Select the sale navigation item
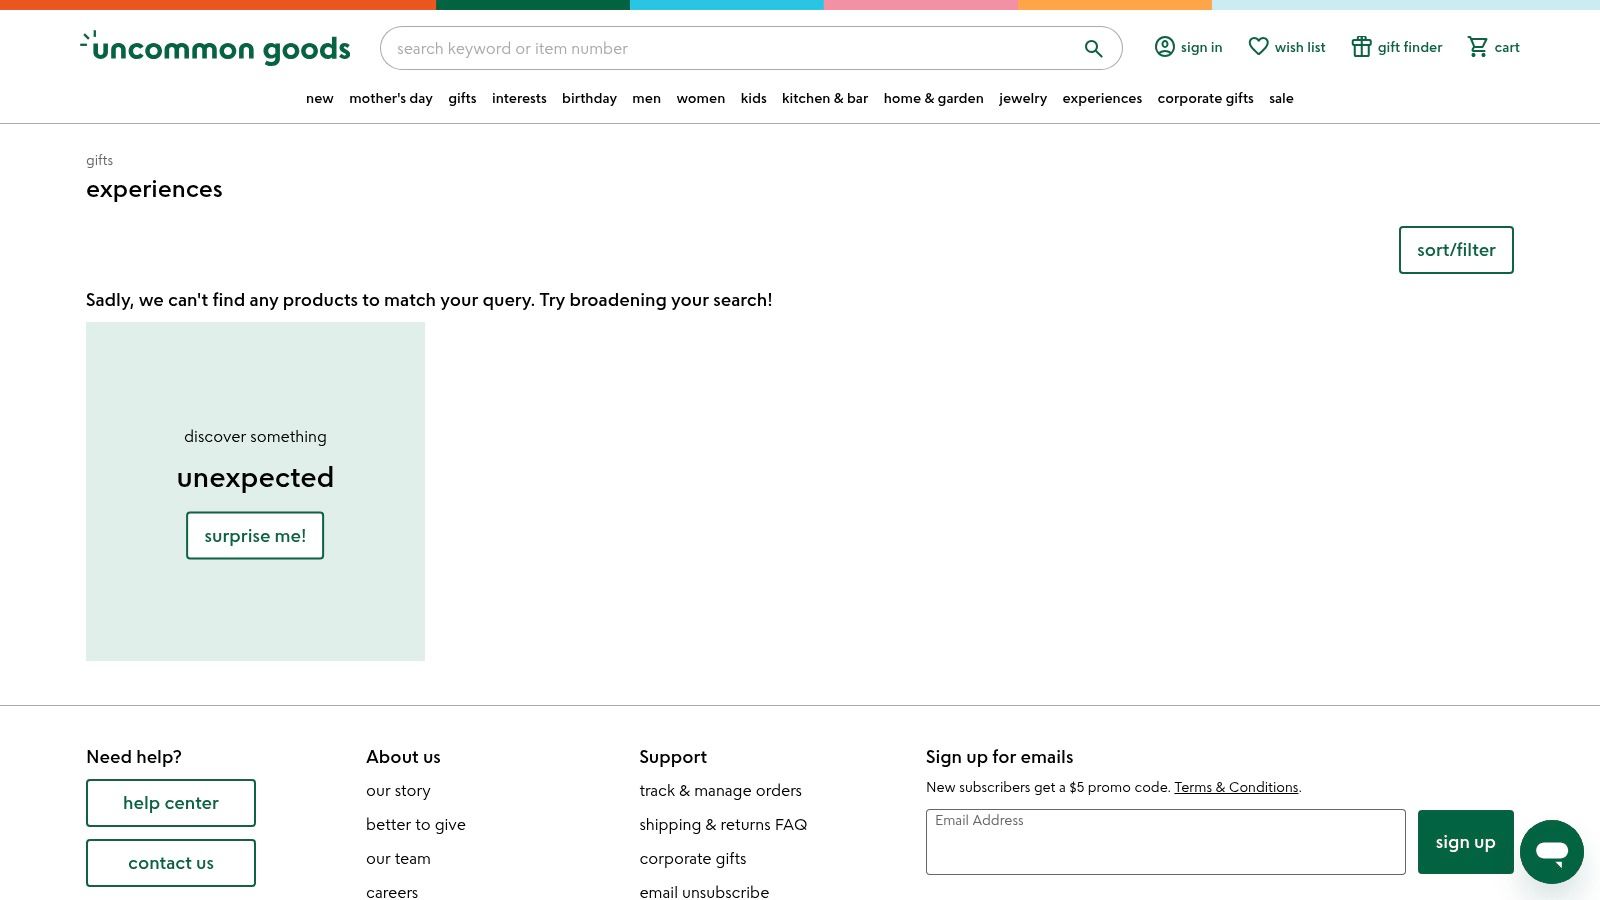The width and height of the screenshot is (1600, 900). [x=1281, y=98]
